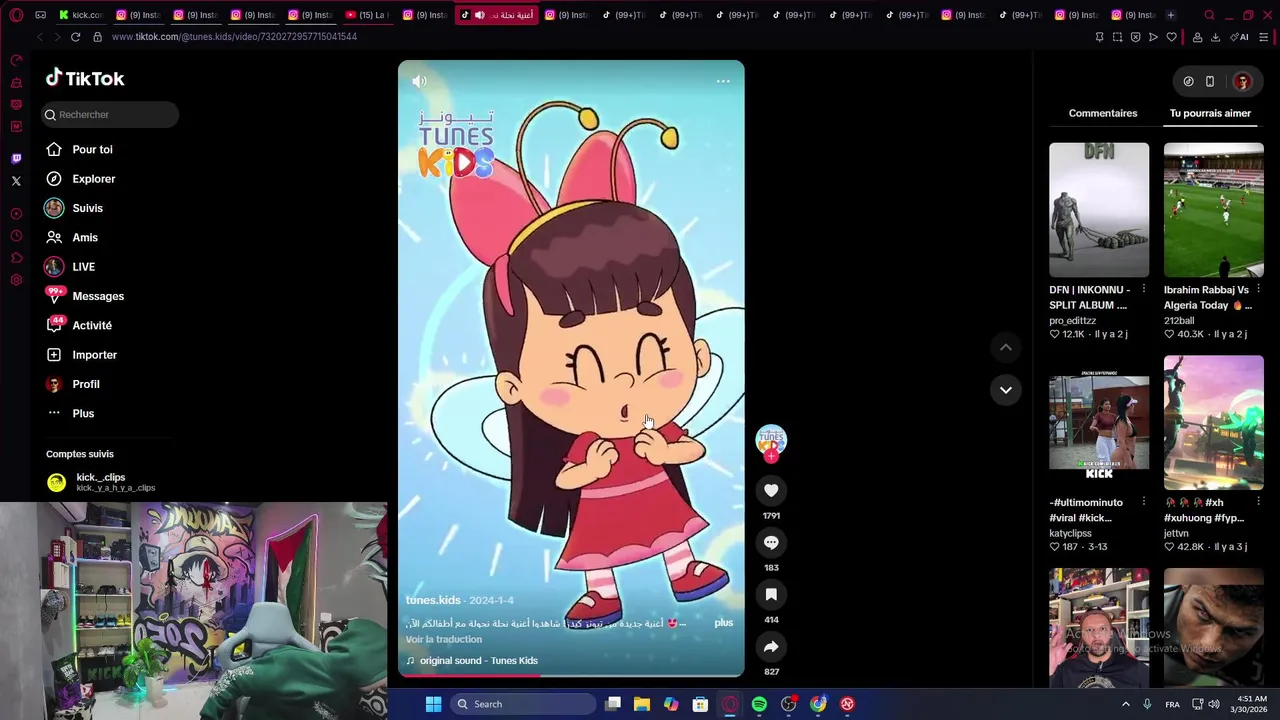Image resolution: width=1280 pixels, height=720 pixels.
Task: Open jettvn profile link
Action: pos(1176,534)
